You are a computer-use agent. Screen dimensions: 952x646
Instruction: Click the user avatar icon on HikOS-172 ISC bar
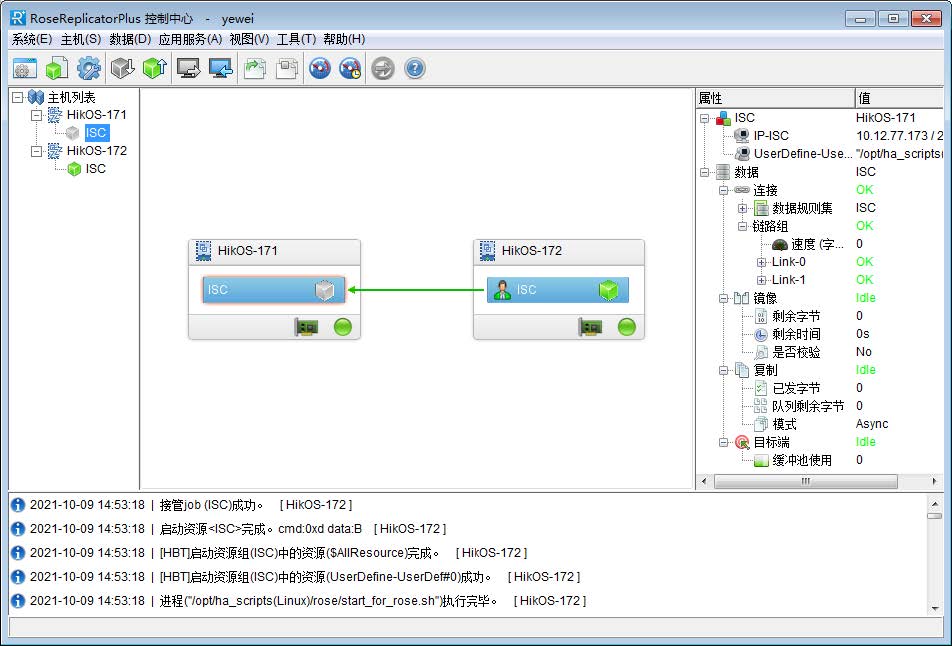pyautogui.click(x=502, y=290)
